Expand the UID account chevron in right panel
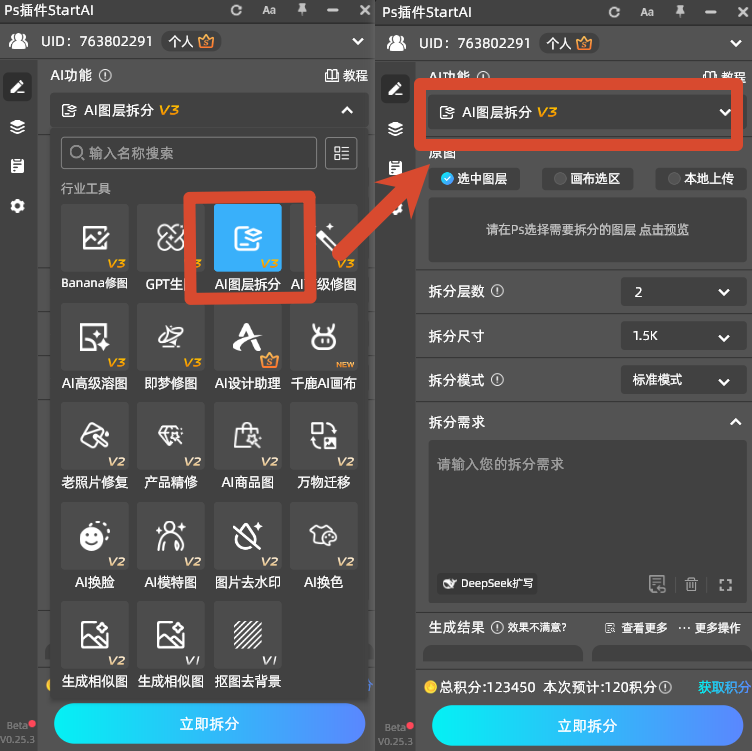Screen dimensions: 752x751 (736, 43)
